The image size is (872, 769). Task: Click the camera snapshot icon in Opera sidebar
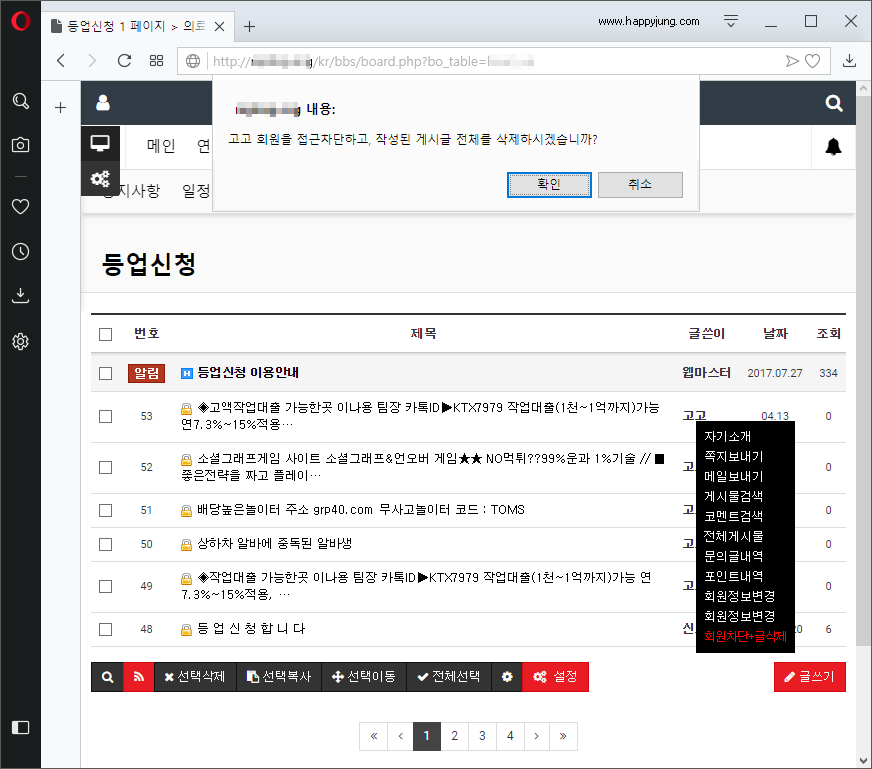coord(20,144)
